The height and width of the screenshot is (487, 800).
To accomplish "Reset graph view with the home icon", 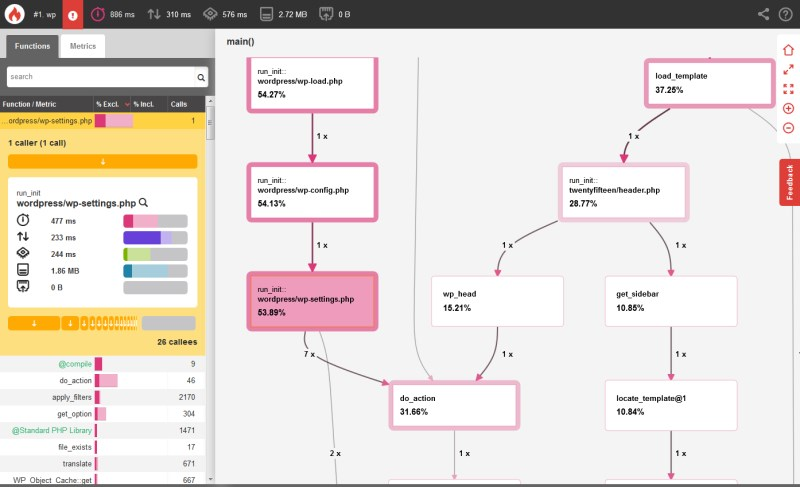I will click(788, 50).
